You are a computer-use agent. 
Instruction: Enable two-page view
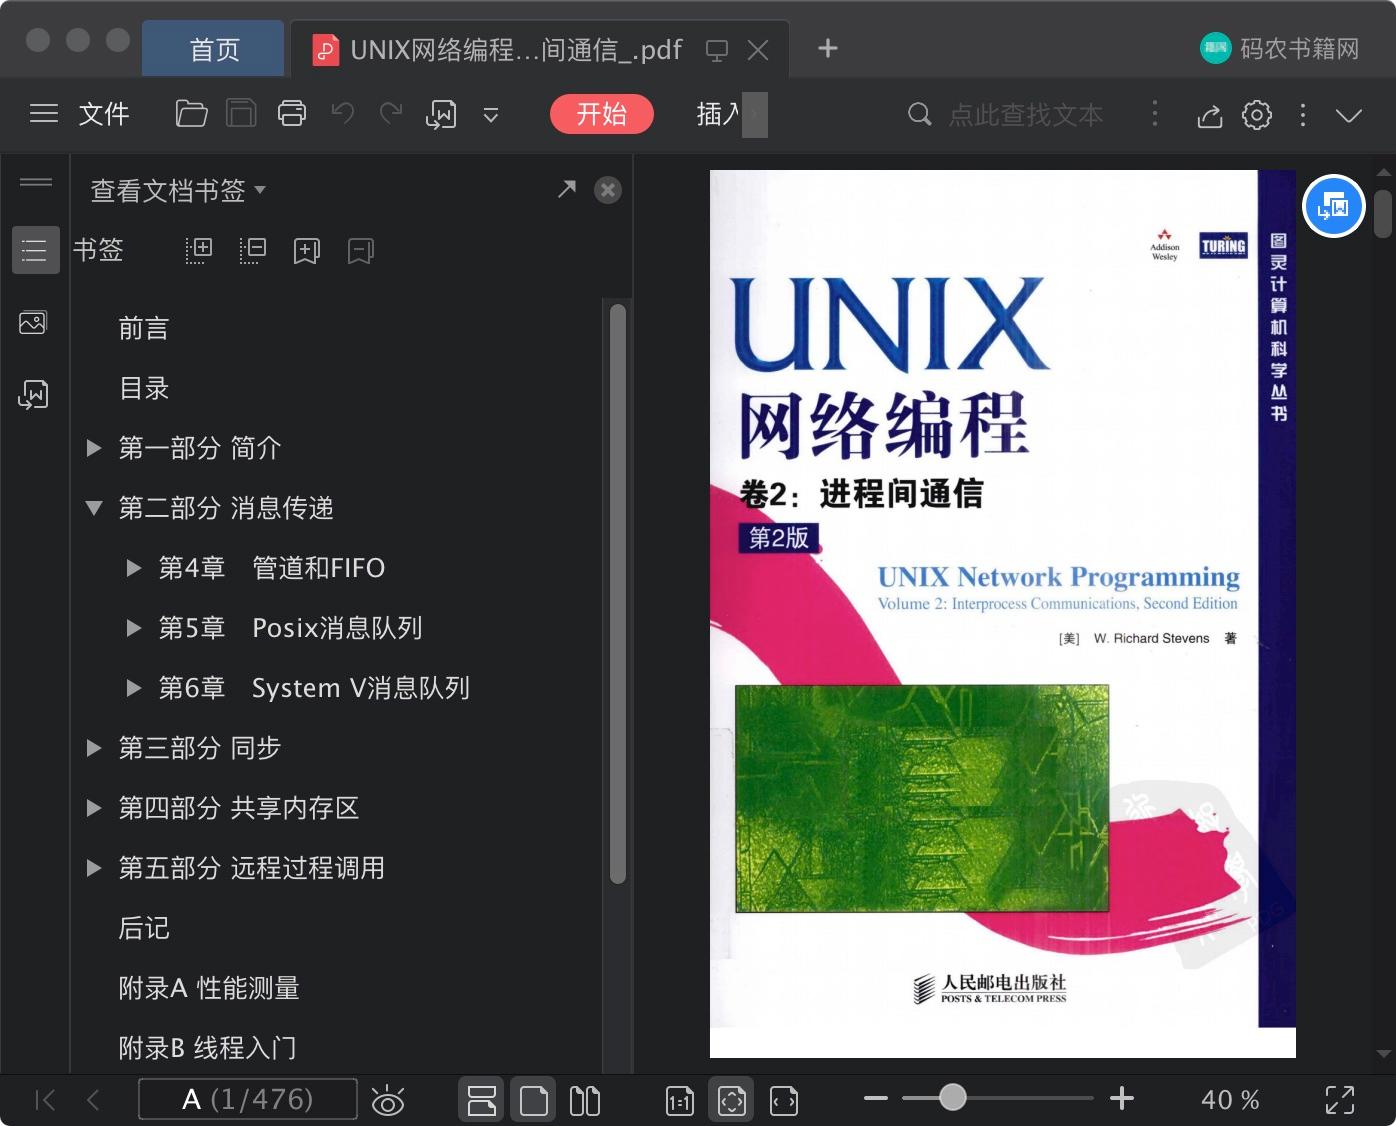[585, 1101]
